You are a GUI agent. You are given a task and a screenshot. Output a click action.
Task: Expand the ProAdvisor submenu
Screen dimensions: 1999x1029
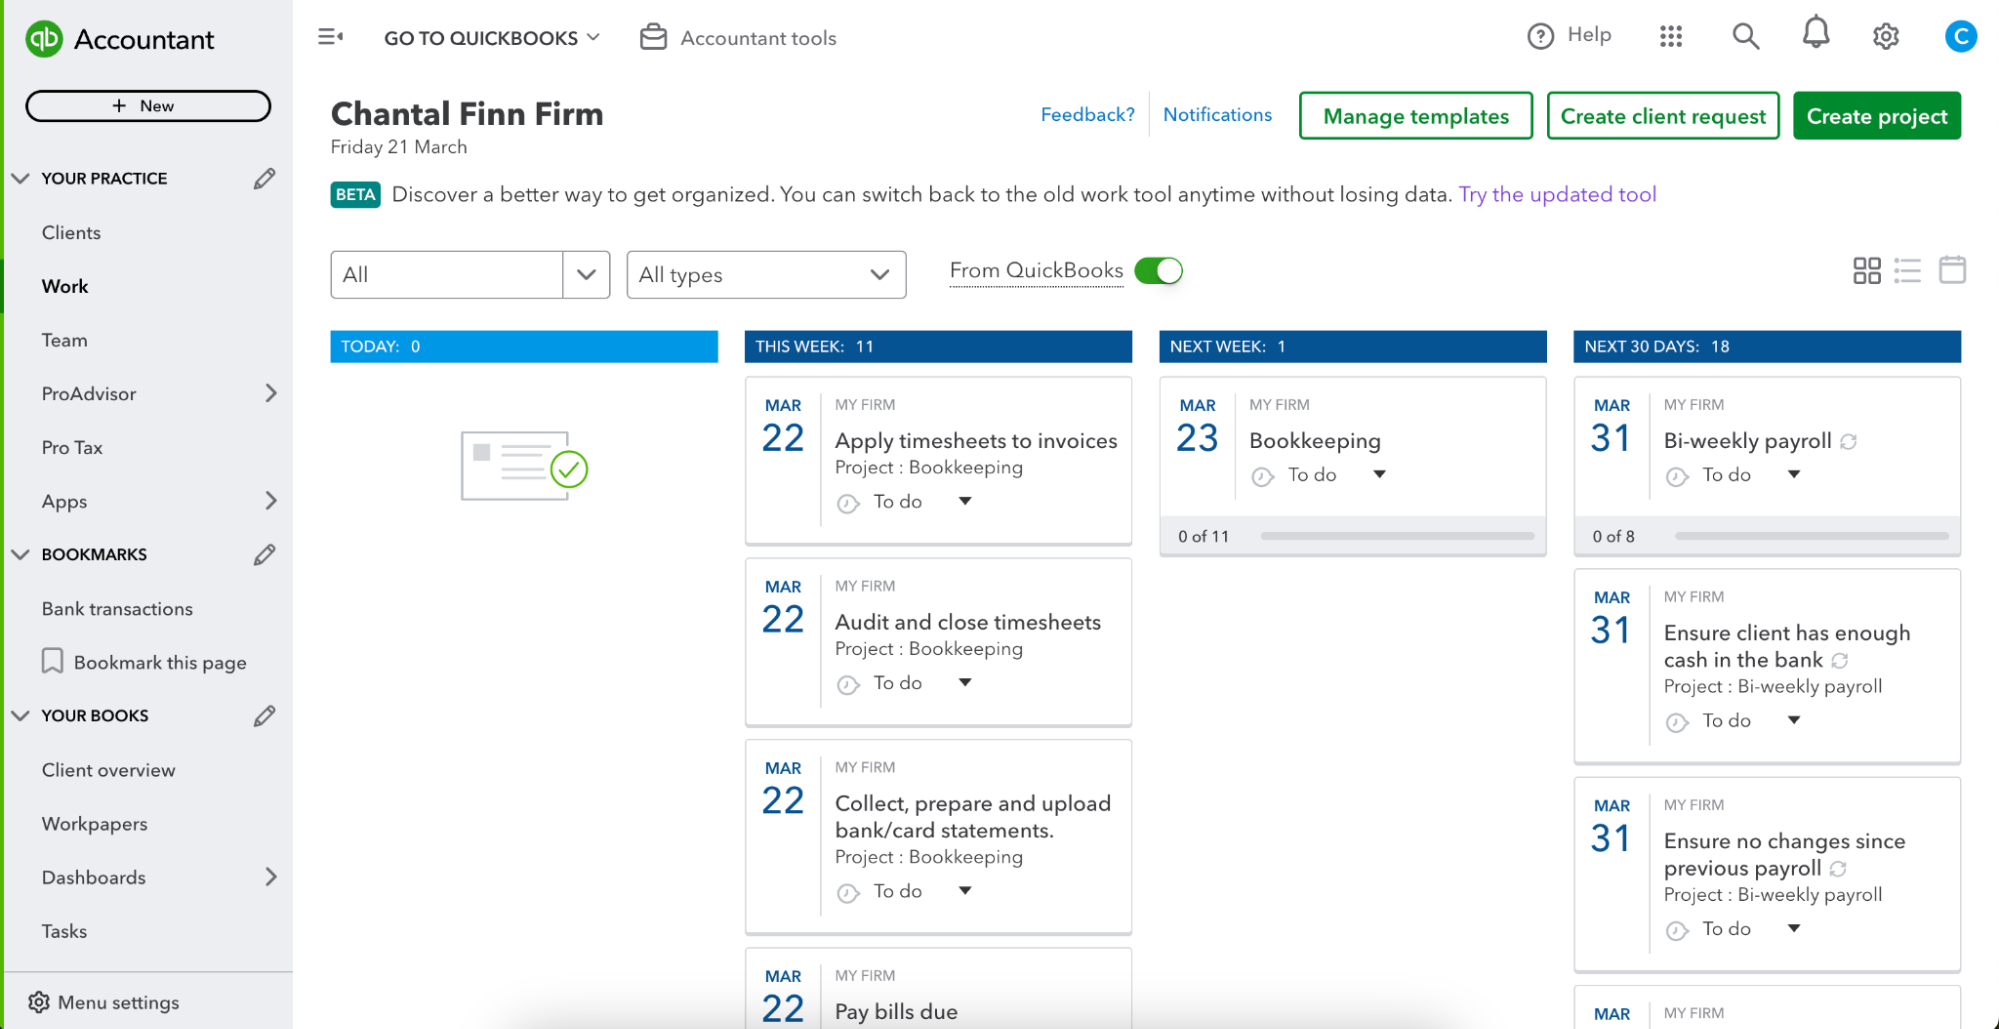point(271,393)
